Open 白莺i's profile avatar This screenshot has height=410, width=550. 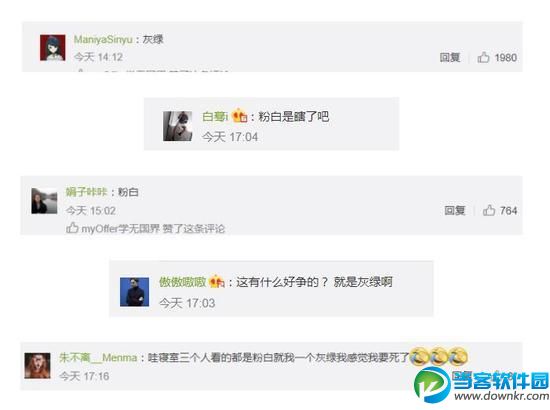pyautogui.click(x=177, y=126)
